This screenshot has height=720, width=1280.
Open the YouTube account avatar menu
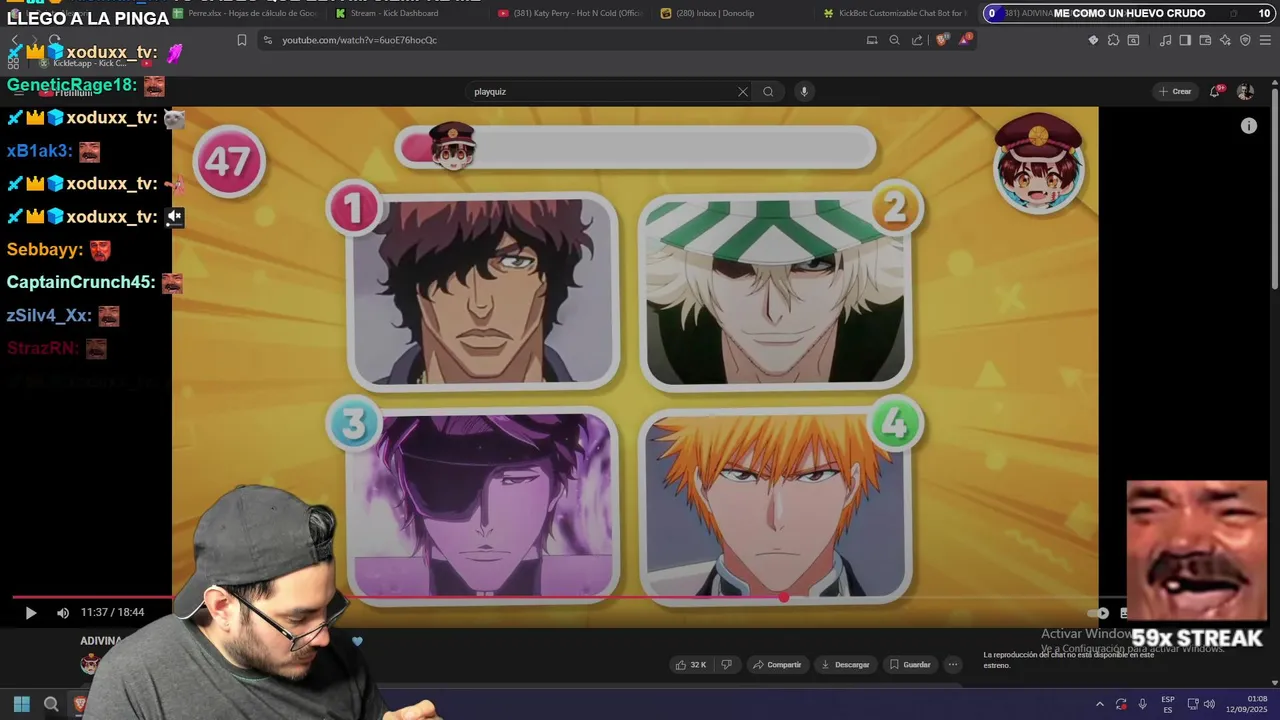[x=1245, y=91]
